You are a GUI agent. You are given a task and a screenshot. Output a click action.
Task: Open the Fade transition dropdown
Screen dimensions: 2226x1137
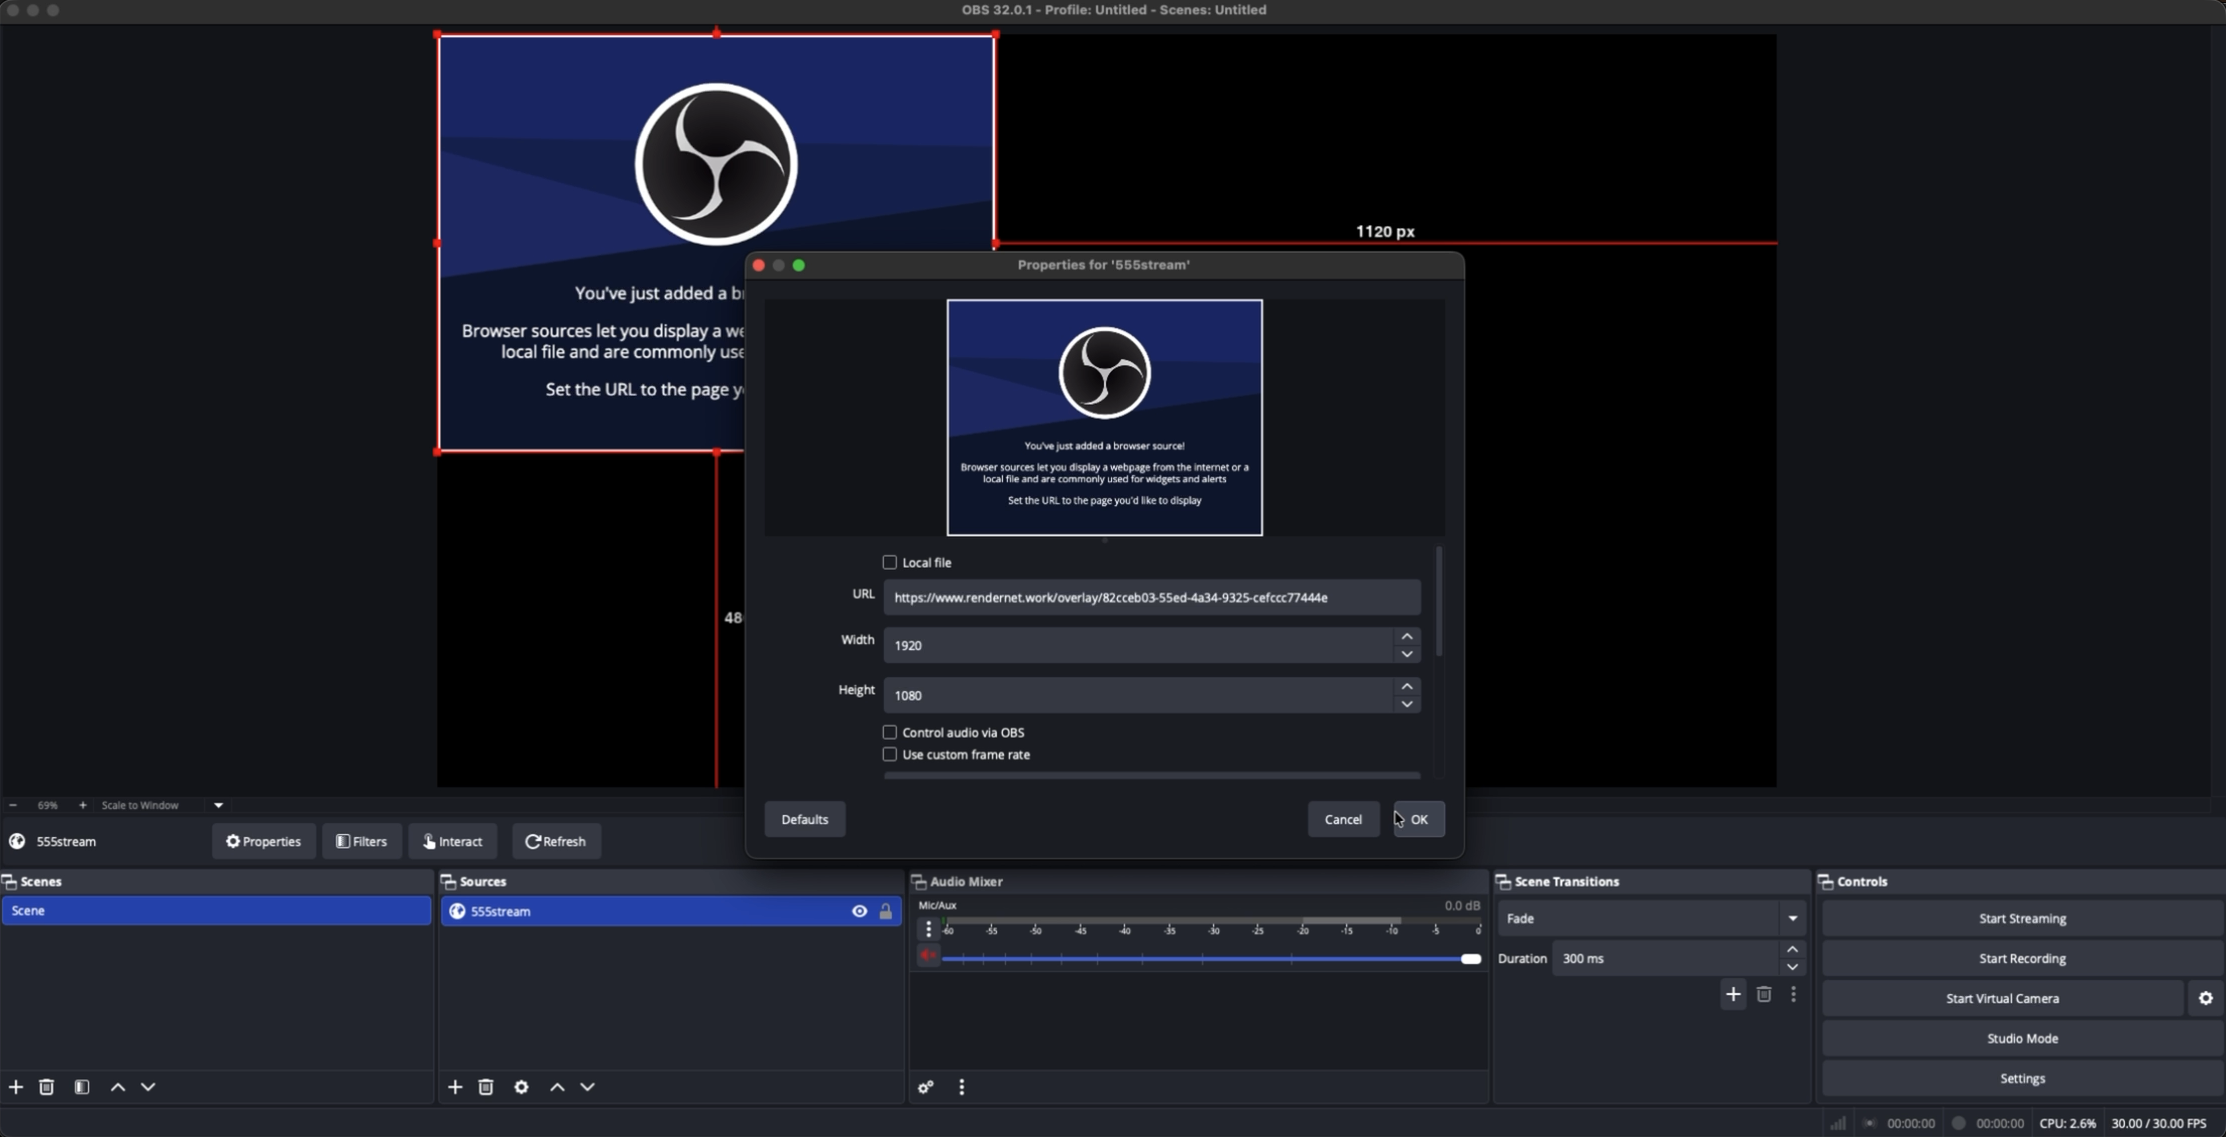(x=1651, y=918)
